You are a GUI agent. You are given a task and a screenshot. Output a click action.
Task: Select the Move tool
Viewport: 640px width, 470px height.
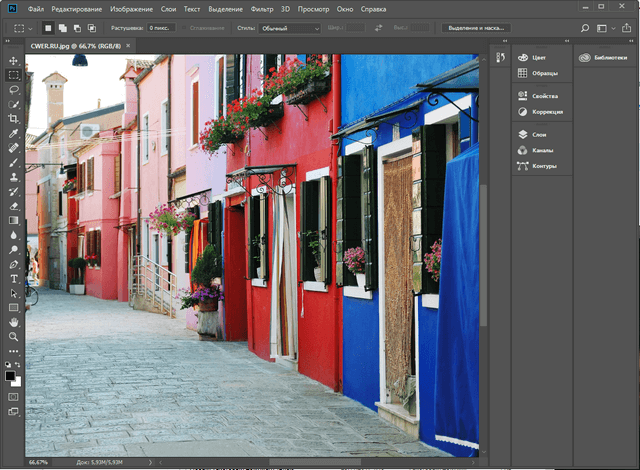tap(14, 60)
